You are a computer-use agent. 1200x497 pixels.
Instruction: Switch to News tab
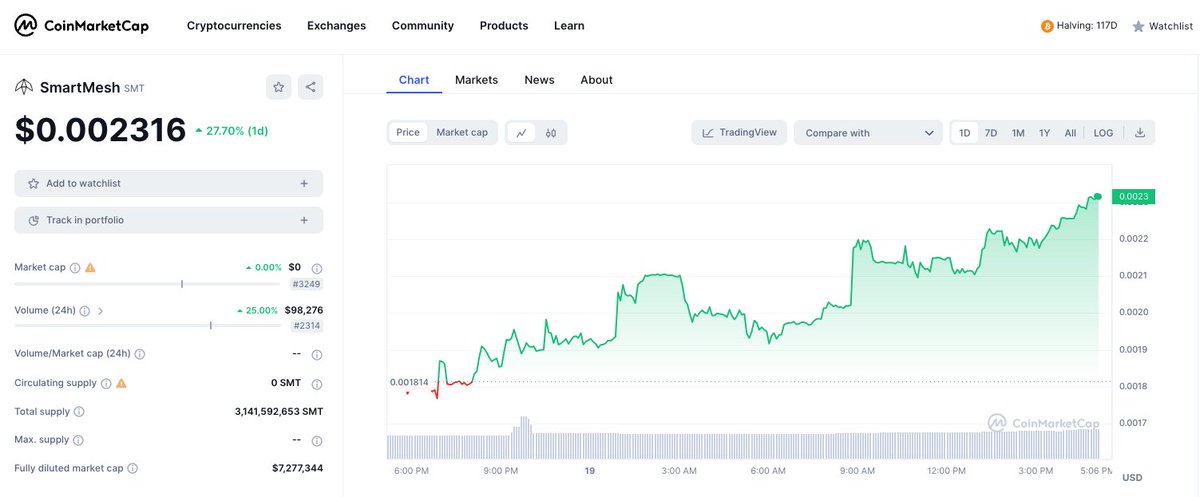tap(539, 80)
